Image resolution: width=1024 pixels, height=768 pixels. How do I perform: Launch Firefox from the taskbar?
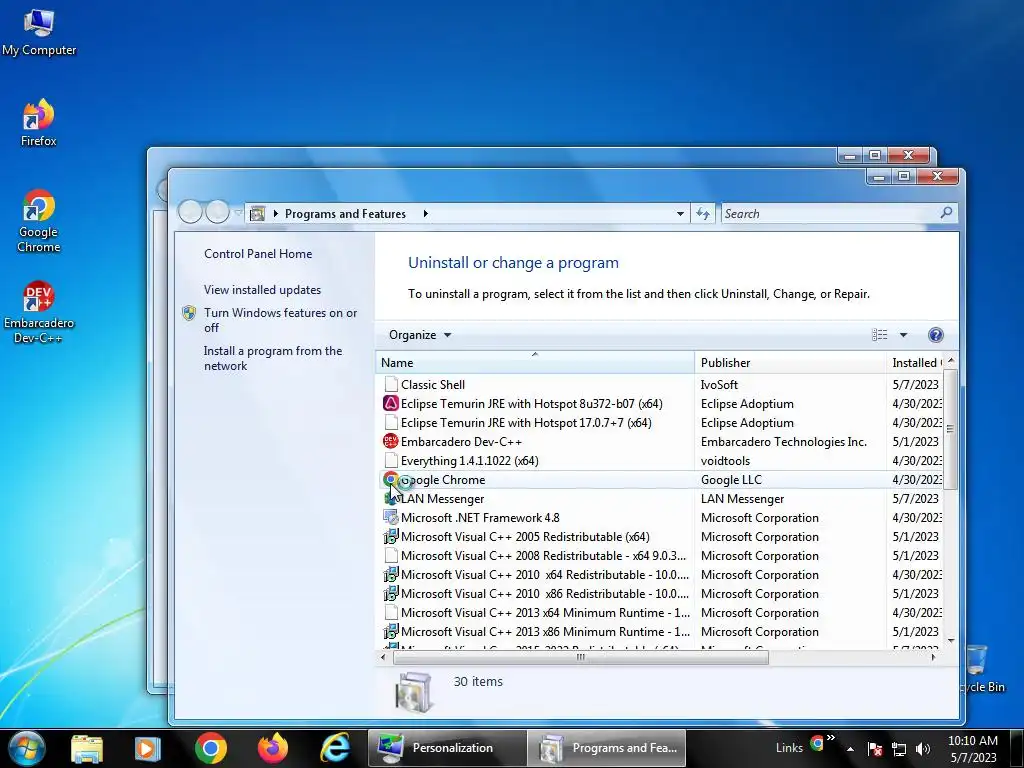click(273, 748)
